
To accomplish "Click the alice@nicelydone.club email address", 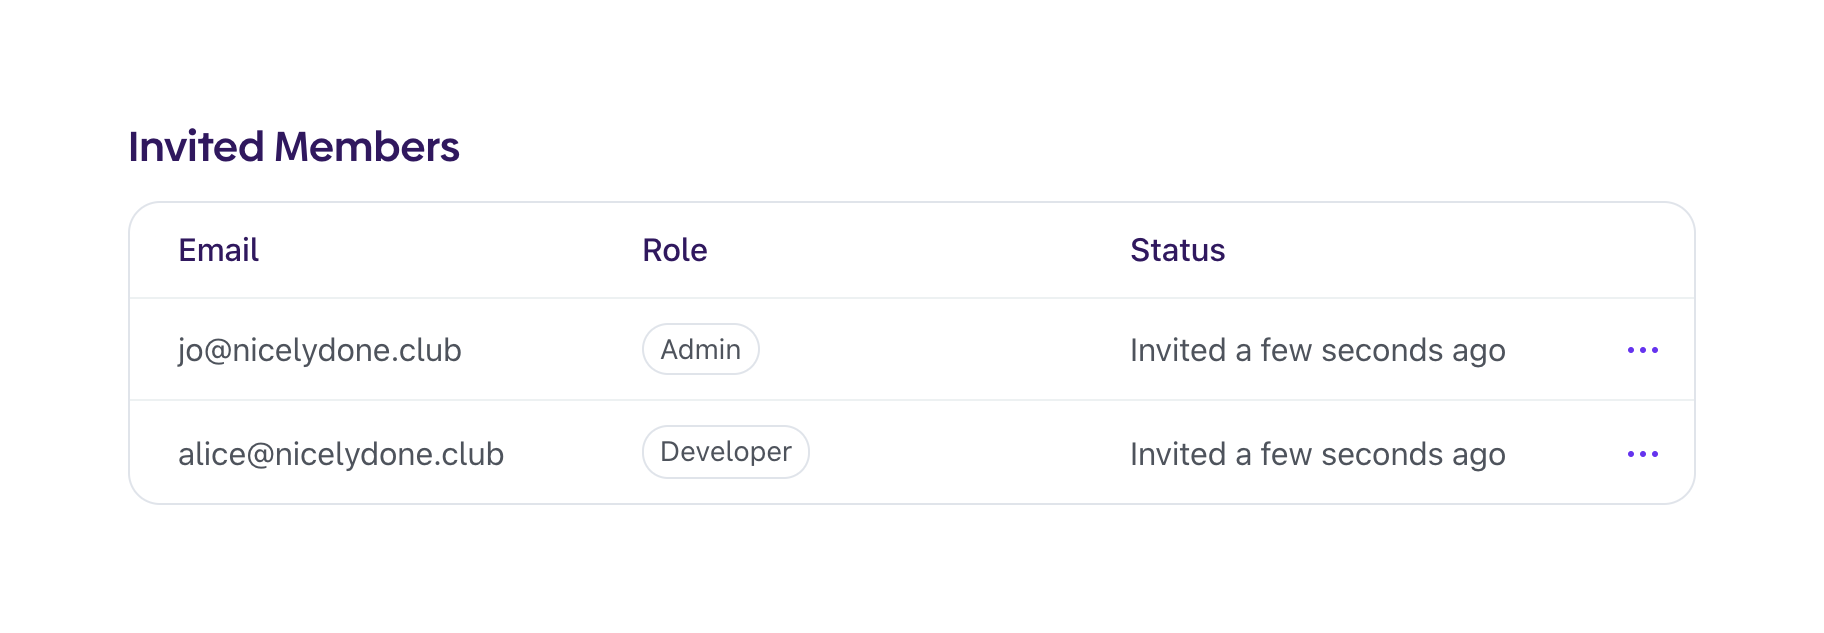I will point(341,454).
